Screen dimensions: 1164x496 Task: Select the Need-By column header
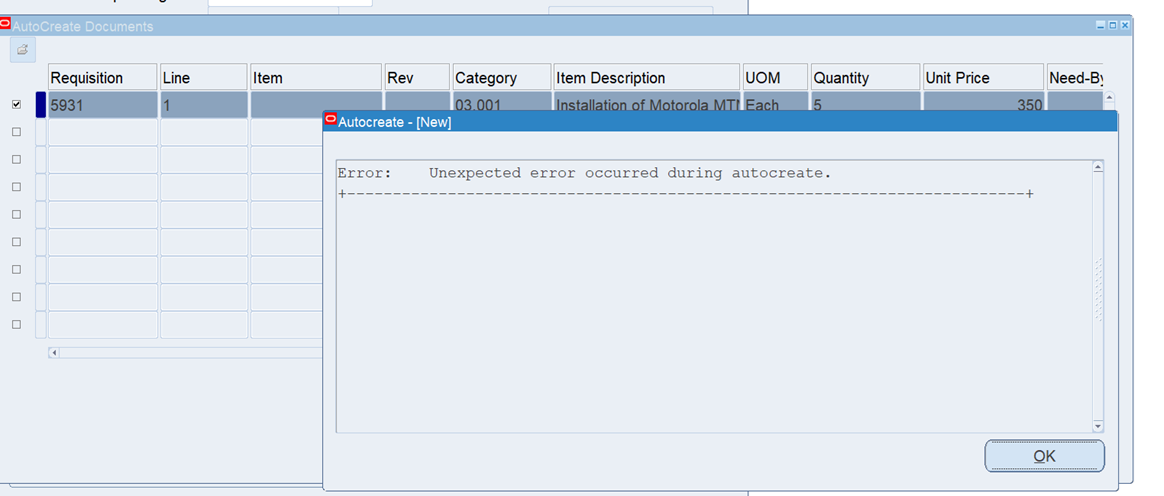[x=1075, y=77]
